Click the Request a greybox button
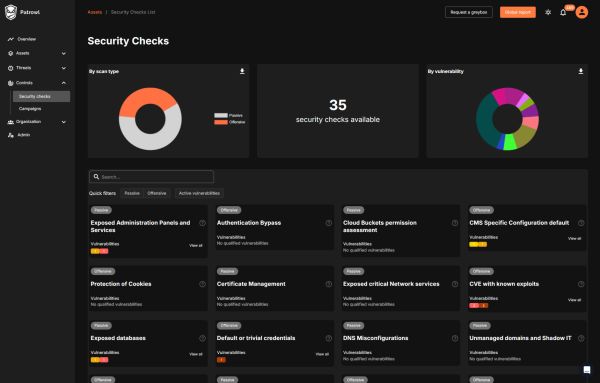This screenshot has height=383, width=600. (468, 12)
